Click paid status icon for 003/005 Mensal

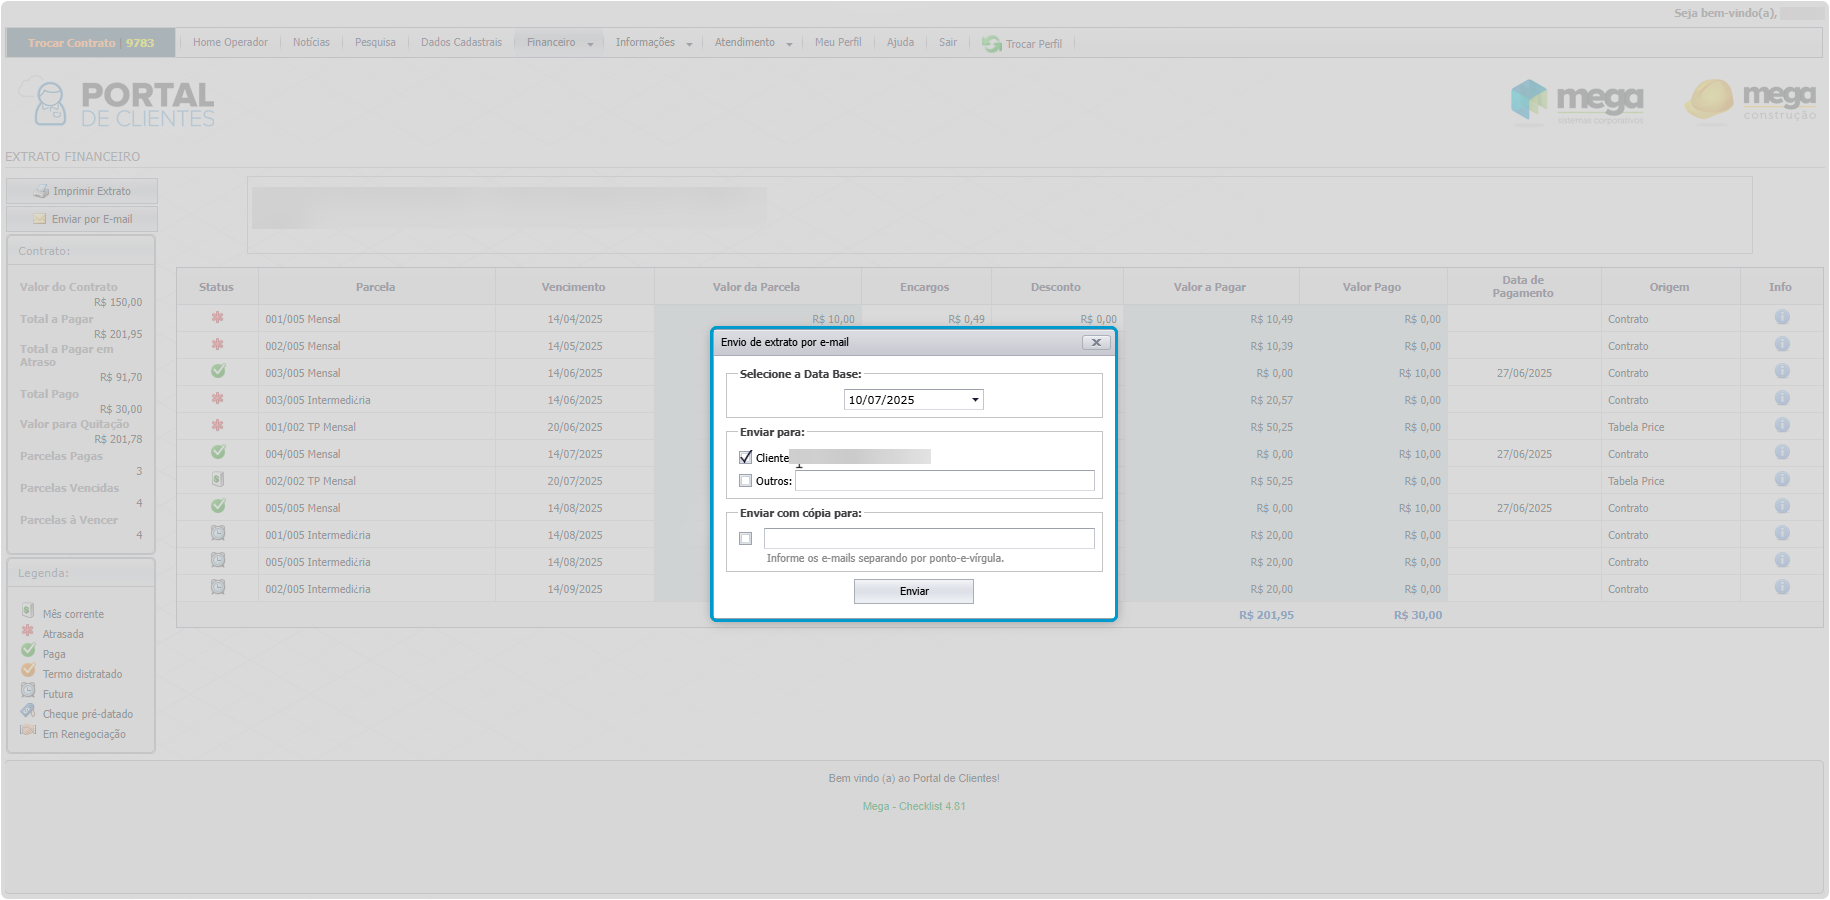pos(217,371)
